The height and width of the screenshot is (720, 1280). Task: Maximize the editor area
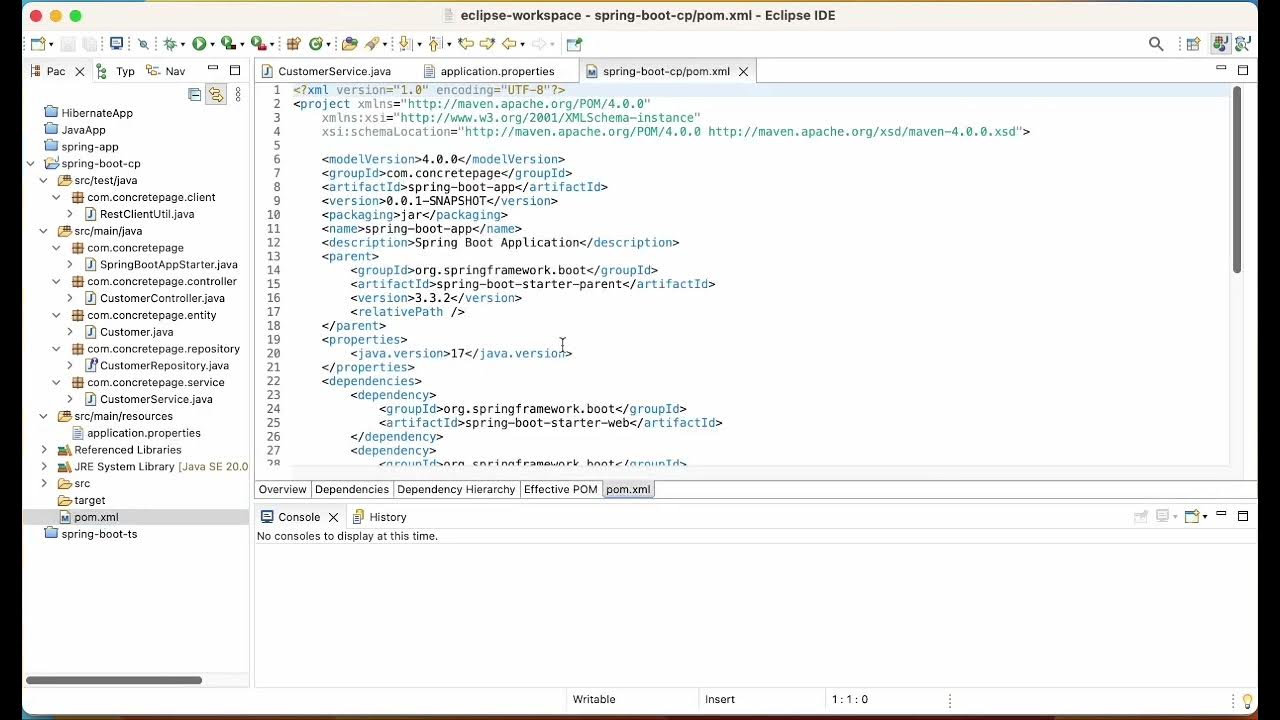click(x=1243, y=70)
